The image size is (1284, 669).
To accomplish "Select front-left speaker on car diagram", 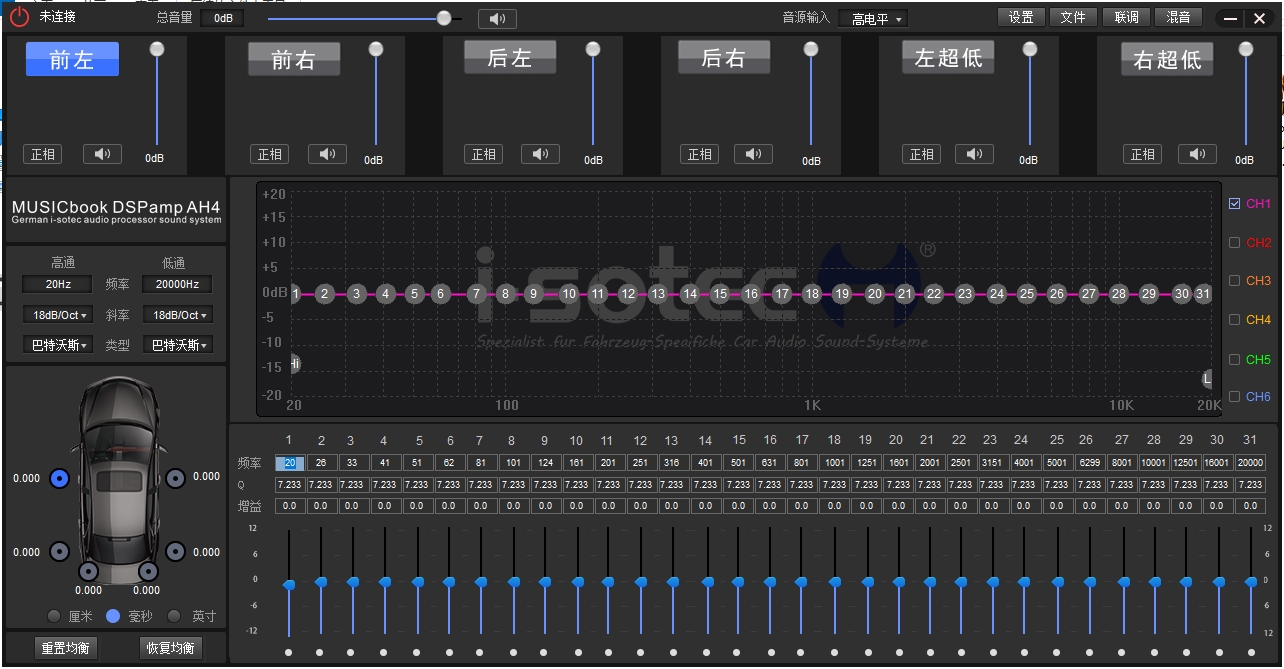I will 59,479.
